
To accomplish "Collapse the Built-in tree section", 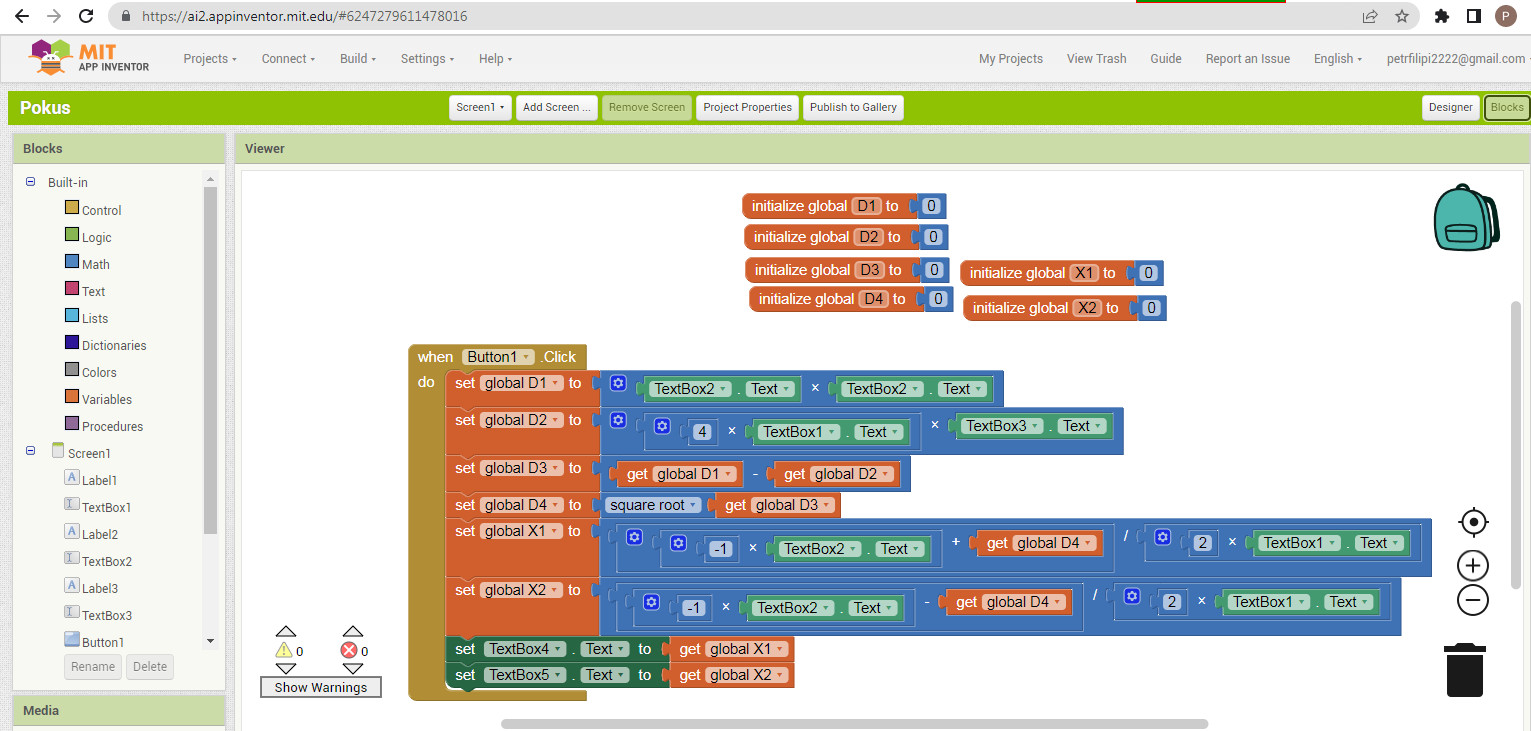I will coord(30,182).
